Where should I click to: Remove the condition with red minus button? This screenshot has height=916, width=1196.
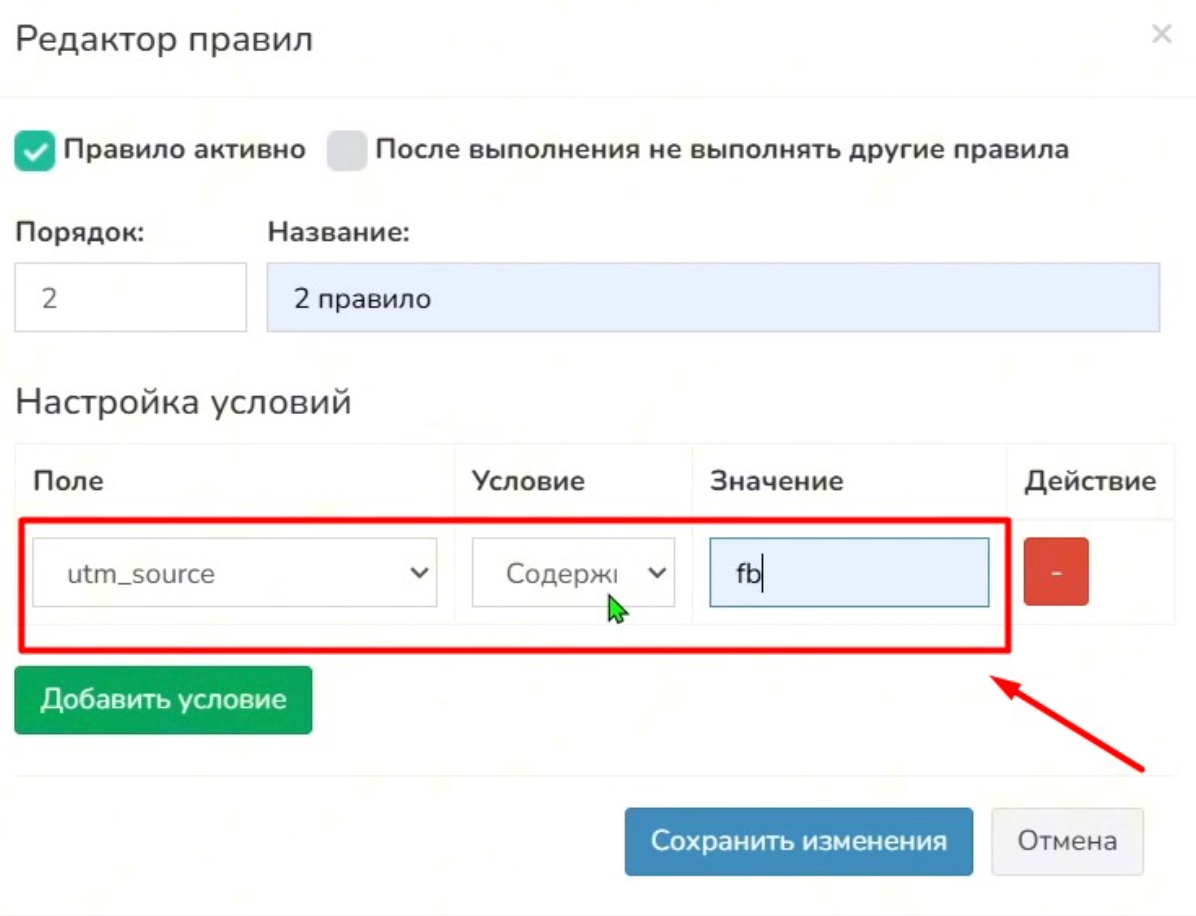tap(1055, 573)
